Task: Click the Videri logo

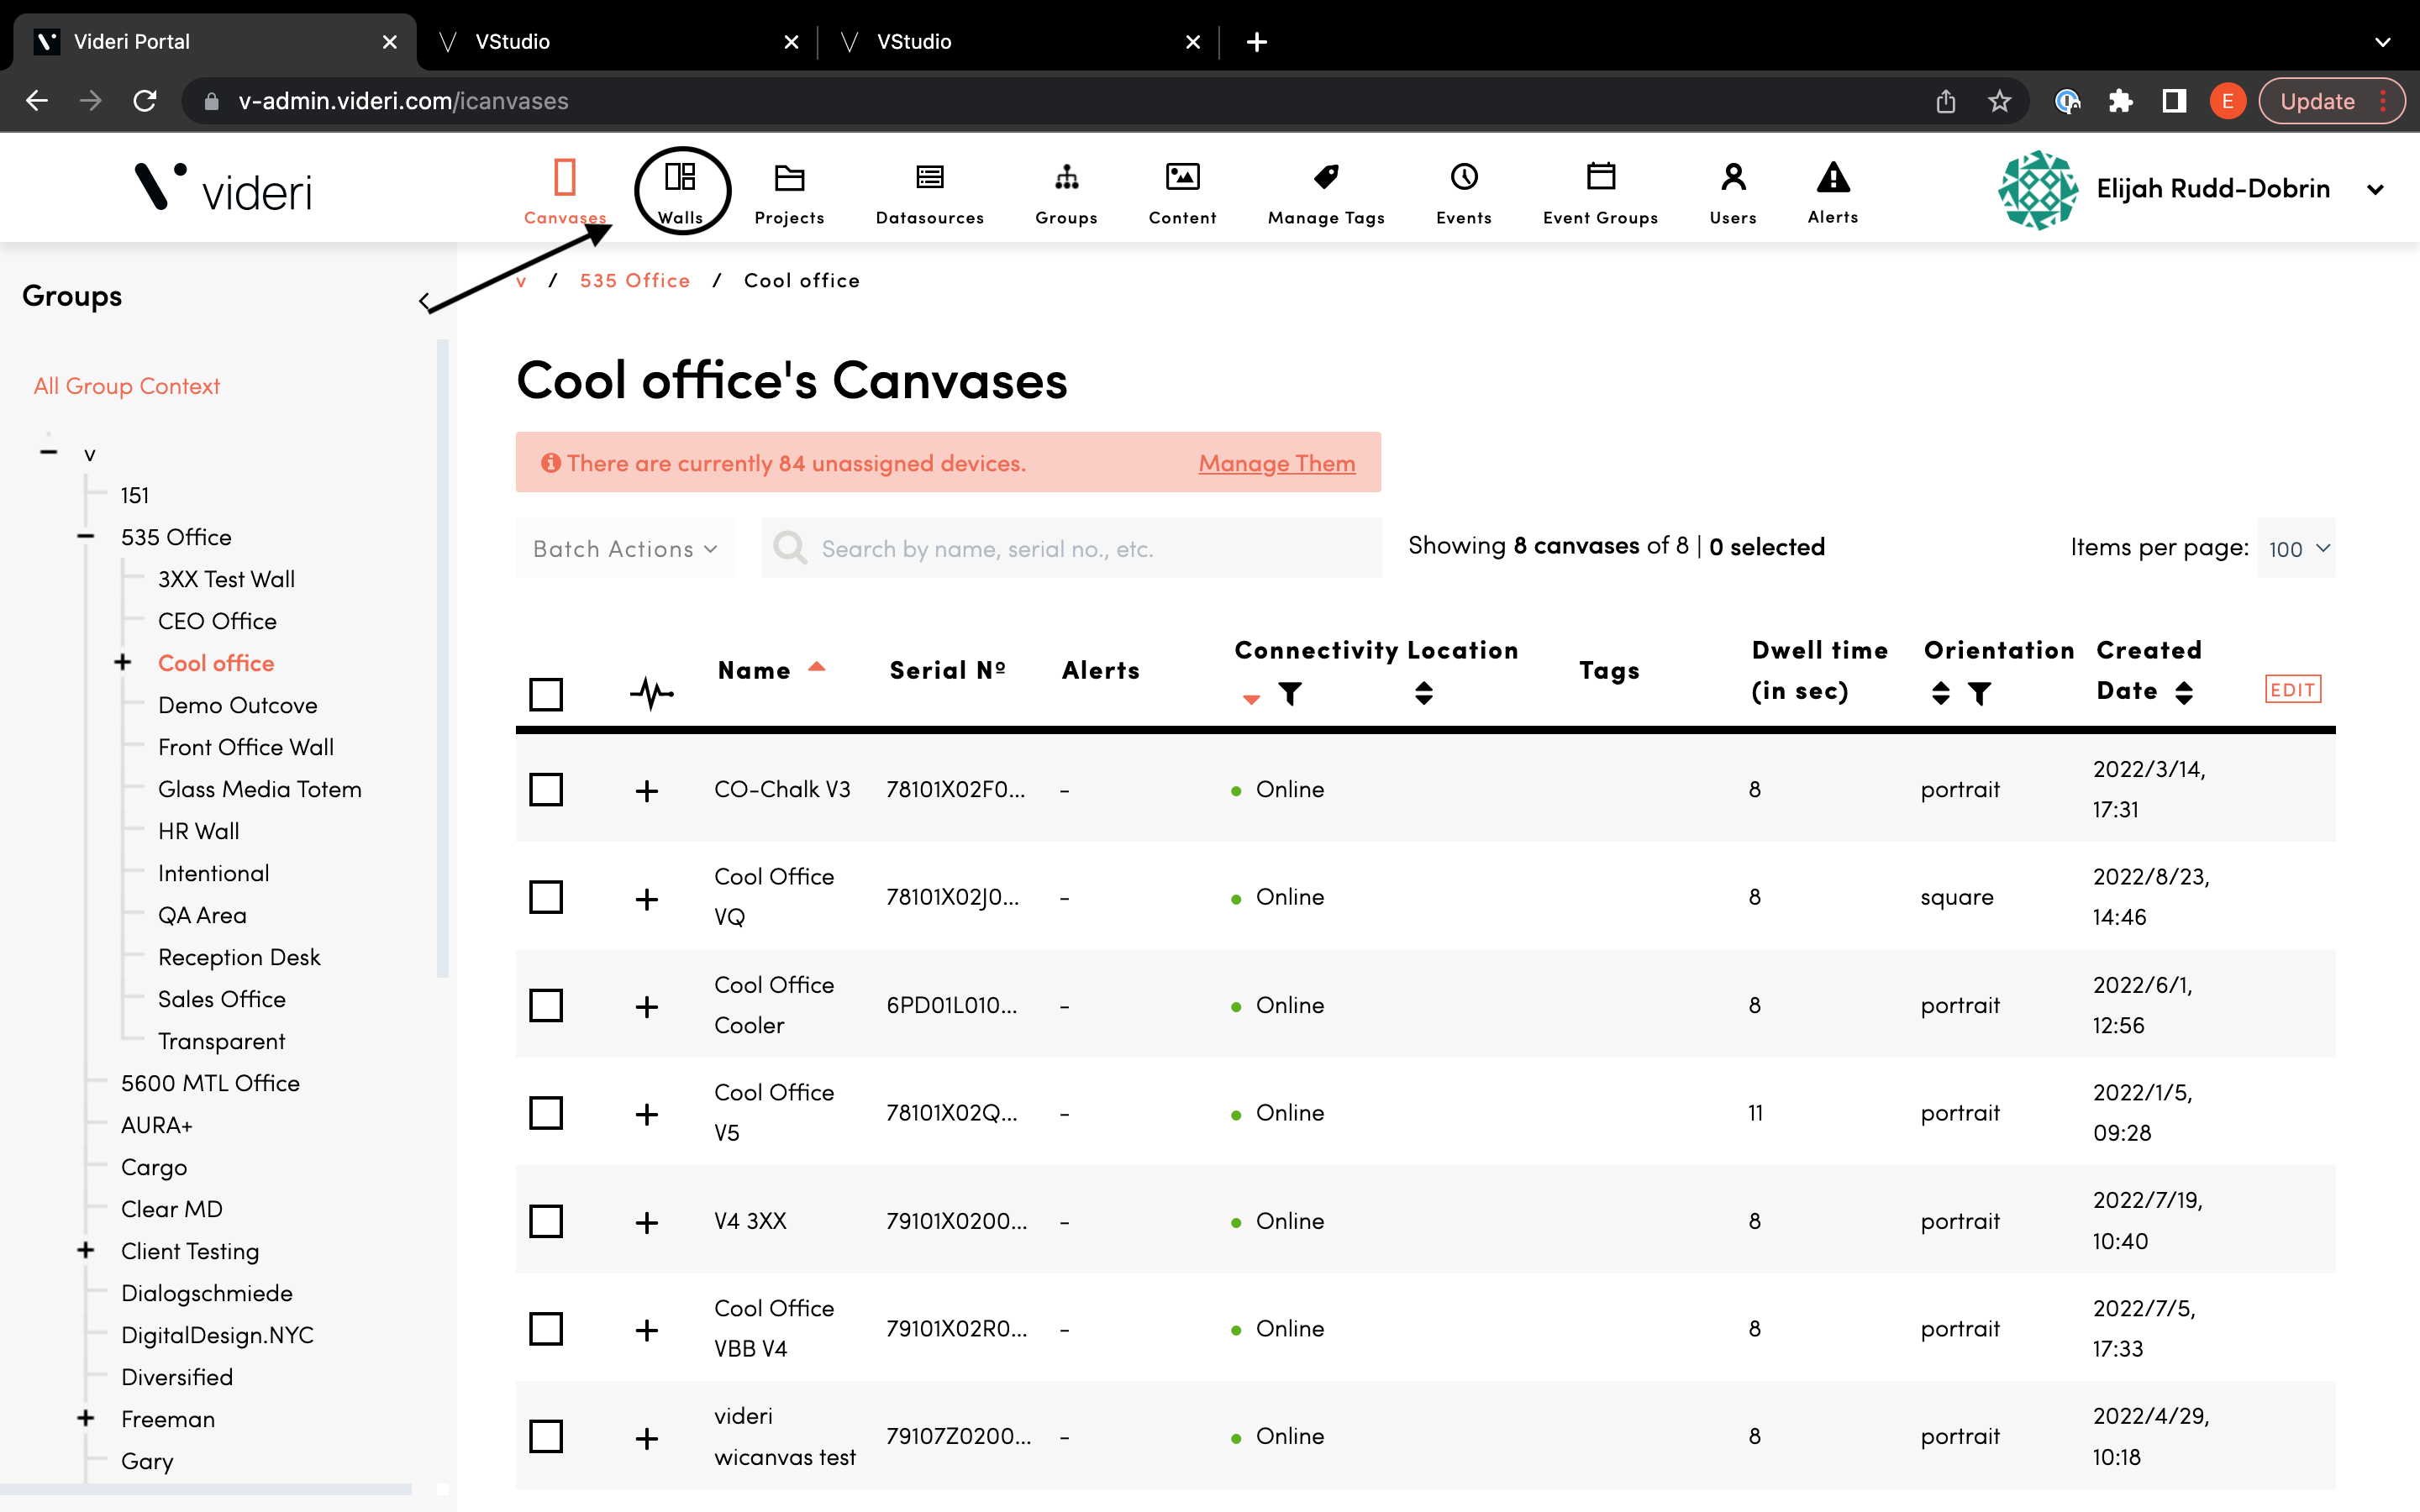Action: (x=223, y=187)
